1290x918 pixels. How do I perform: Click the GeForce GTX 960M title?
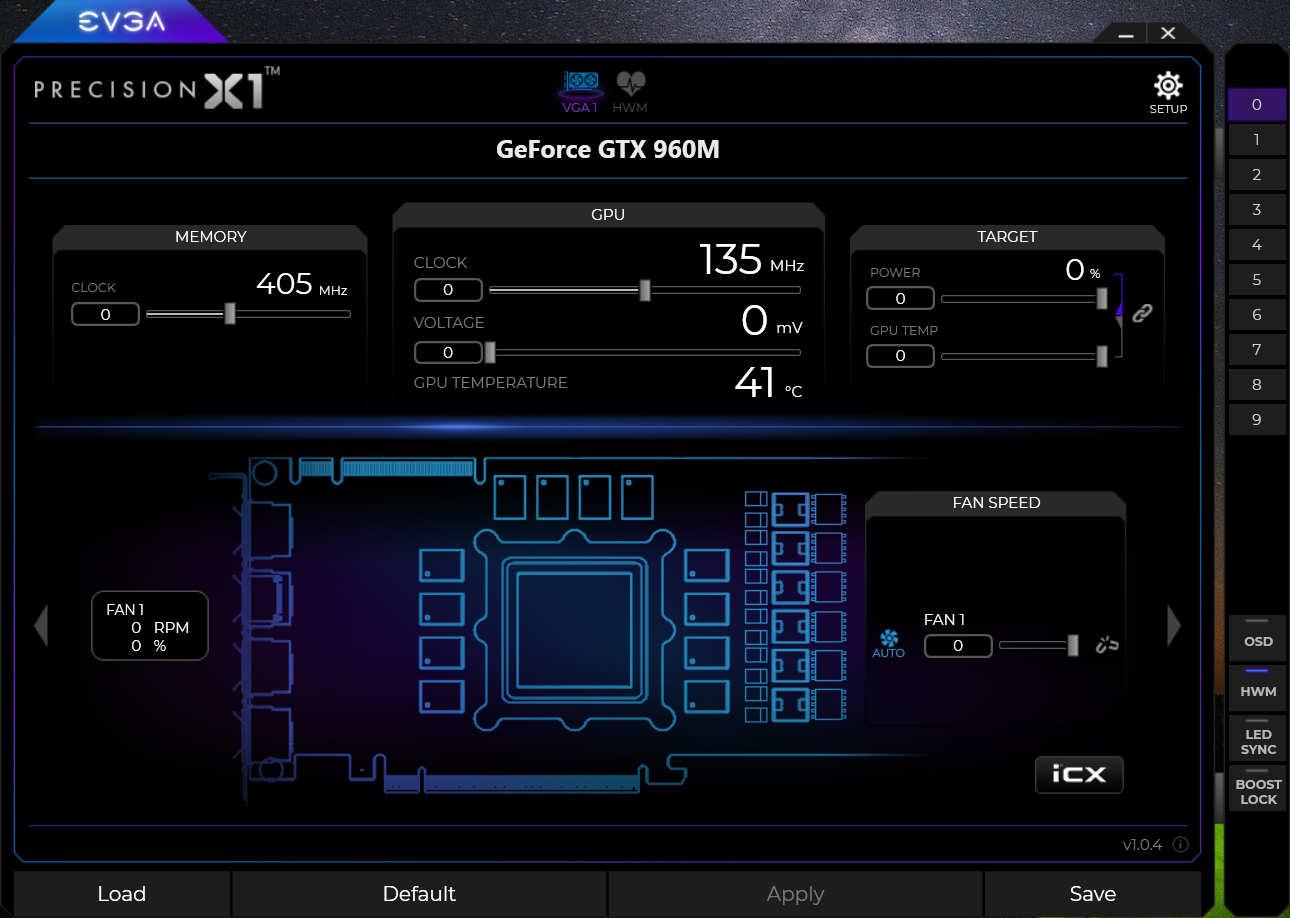click(608, 150)
